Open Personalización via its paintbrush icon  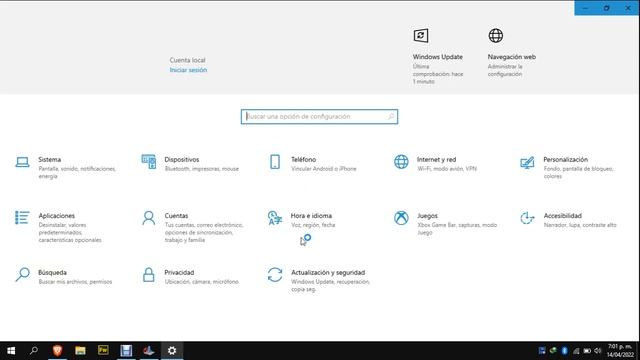pyautogui.click(x=527, y=162)
